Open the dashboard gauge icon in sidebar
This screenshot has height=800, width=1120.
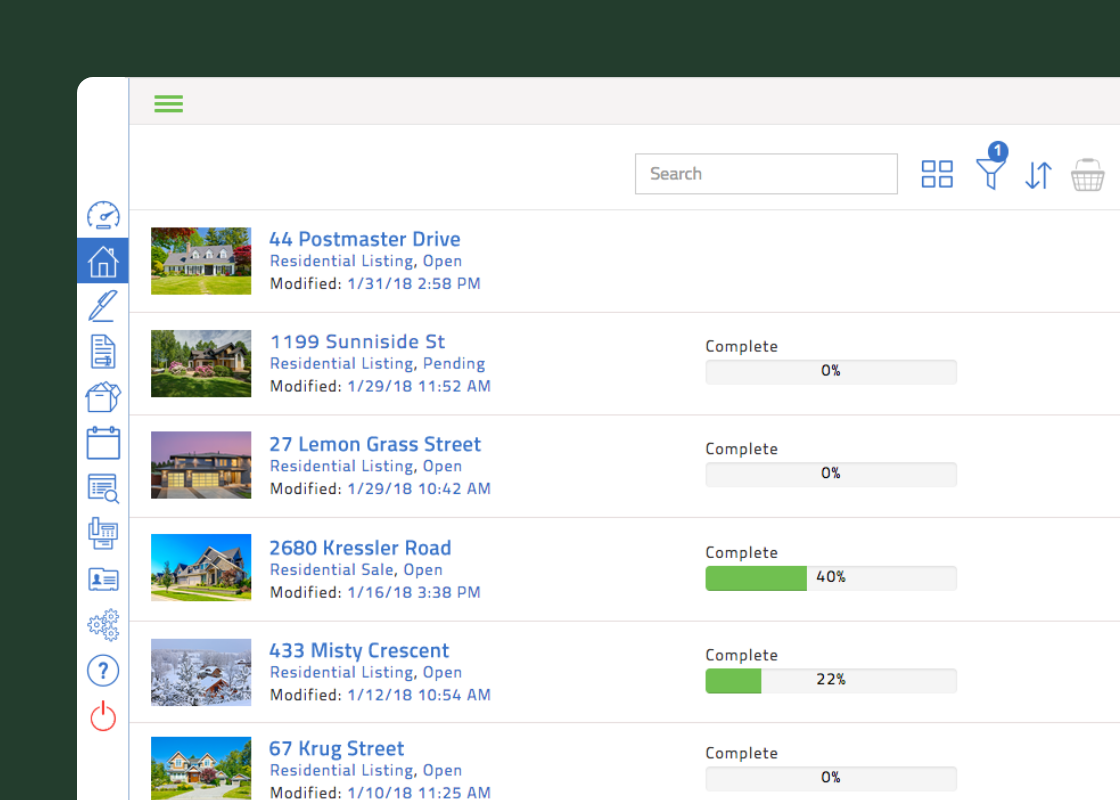[103, 215]
